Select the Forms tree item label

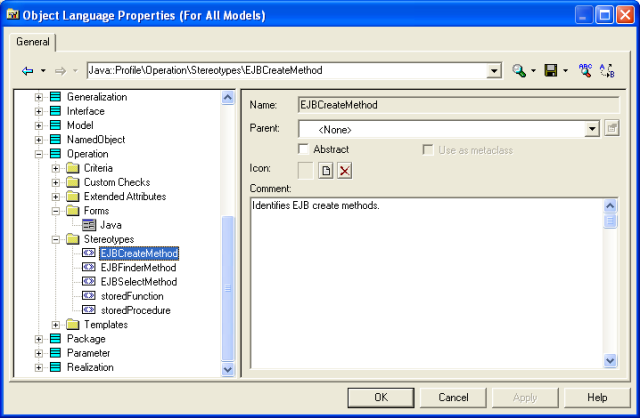96,211
